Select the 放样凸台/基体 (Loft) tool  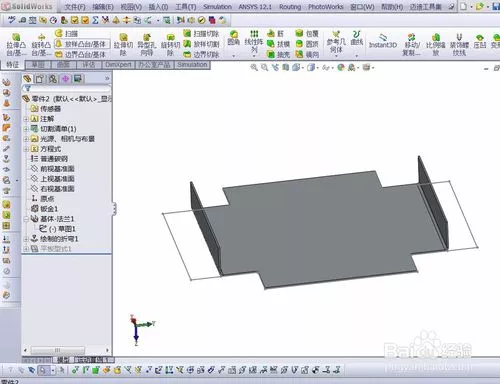pos(82,44)
